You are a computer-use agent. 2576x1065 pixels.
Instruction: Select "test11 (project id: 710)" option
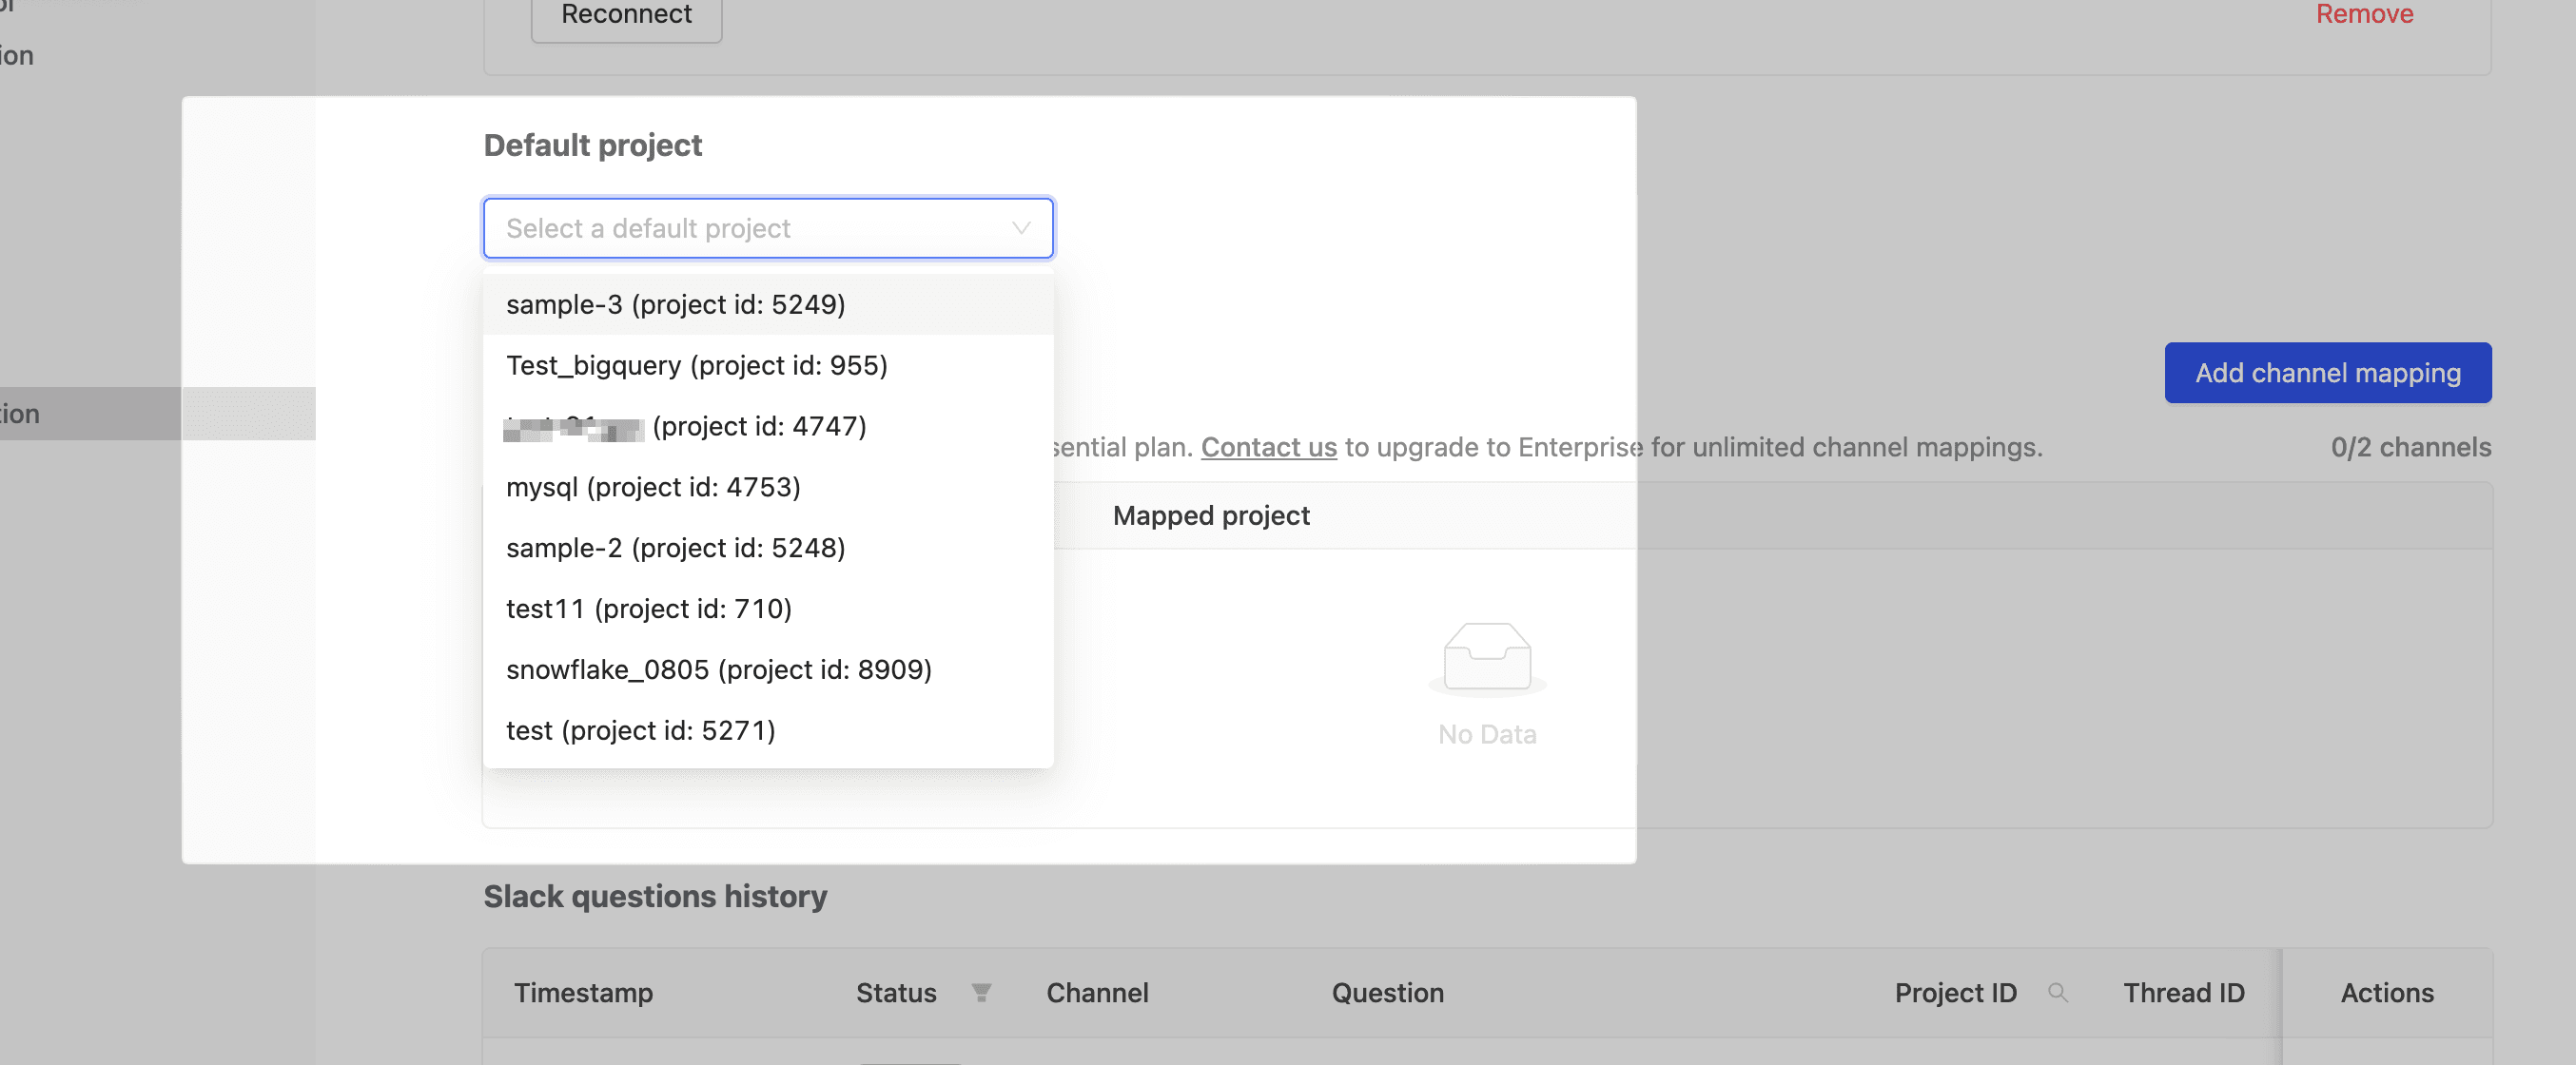[648, 608]
